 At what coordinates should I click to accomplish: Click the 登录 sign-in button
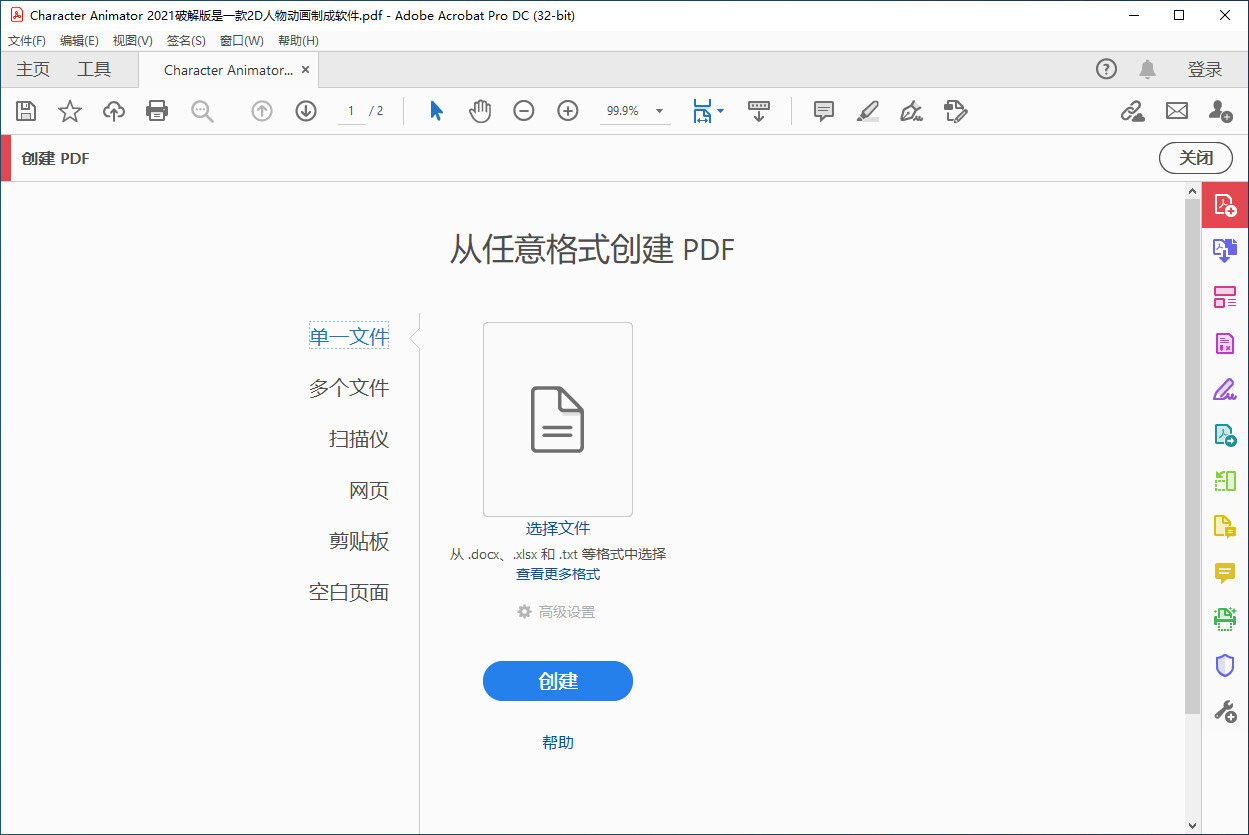1205,69
